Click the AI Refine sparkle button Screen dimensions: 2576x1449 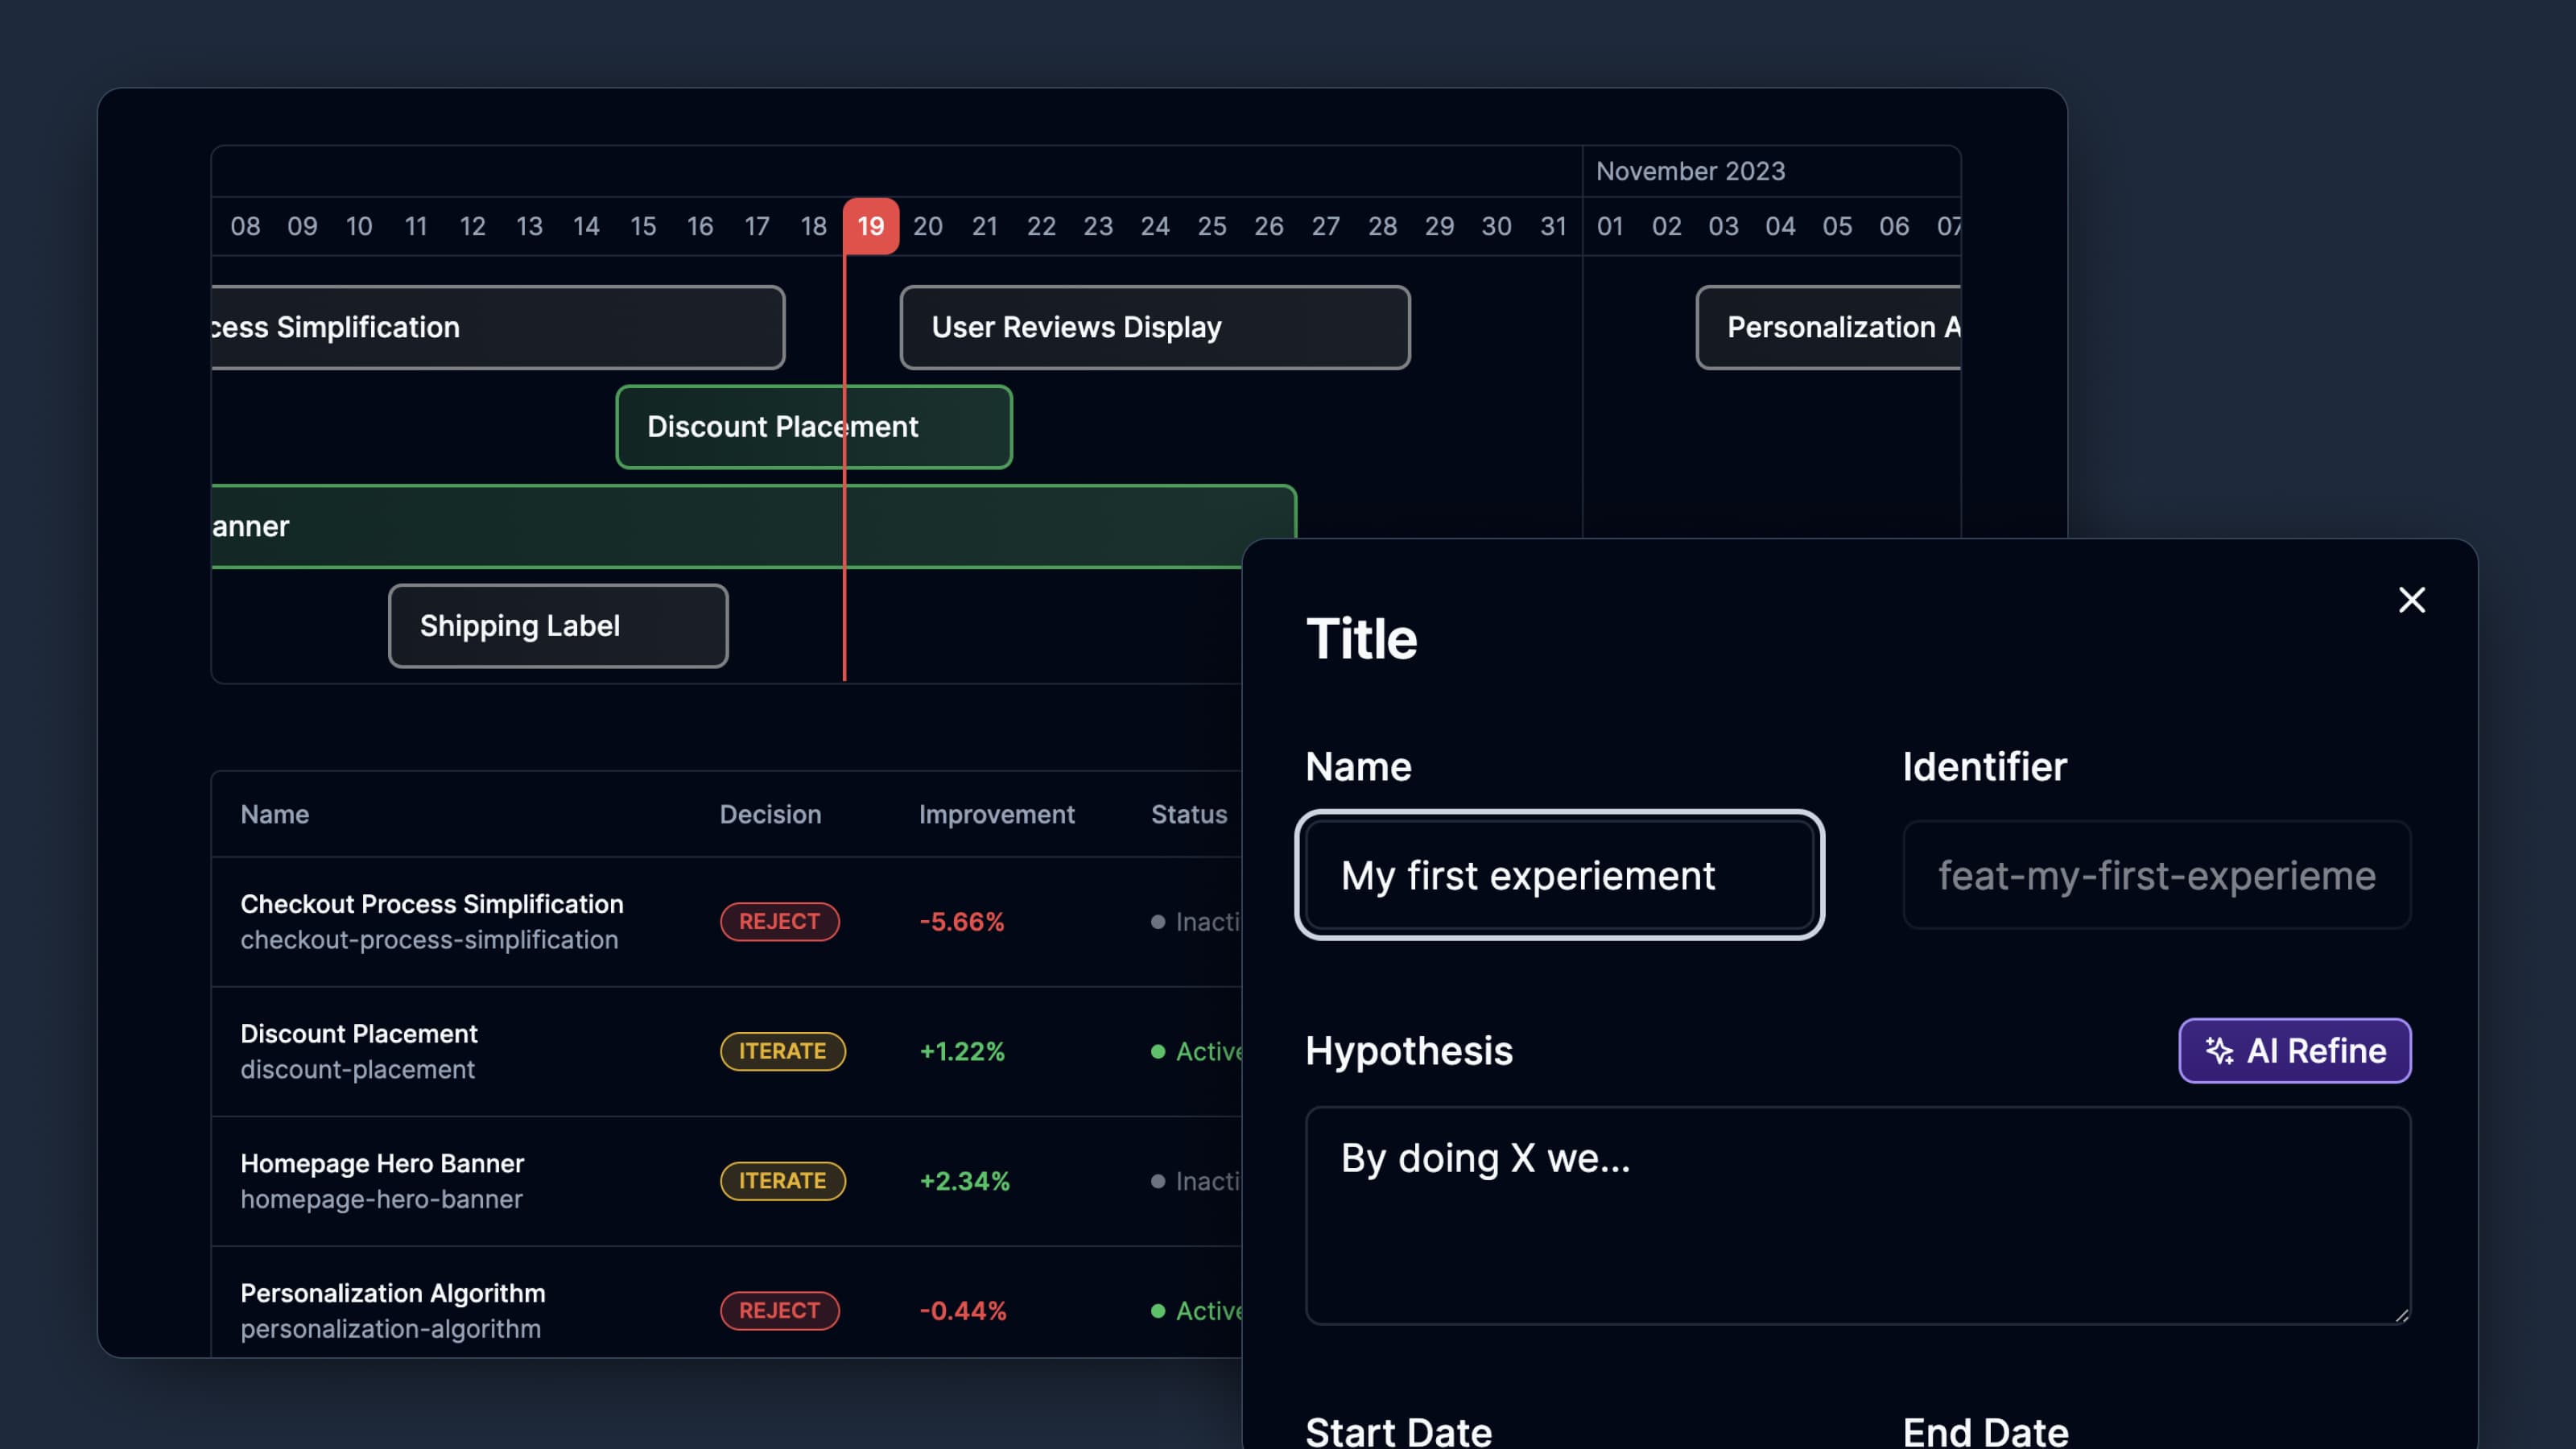(2294, 1050)
